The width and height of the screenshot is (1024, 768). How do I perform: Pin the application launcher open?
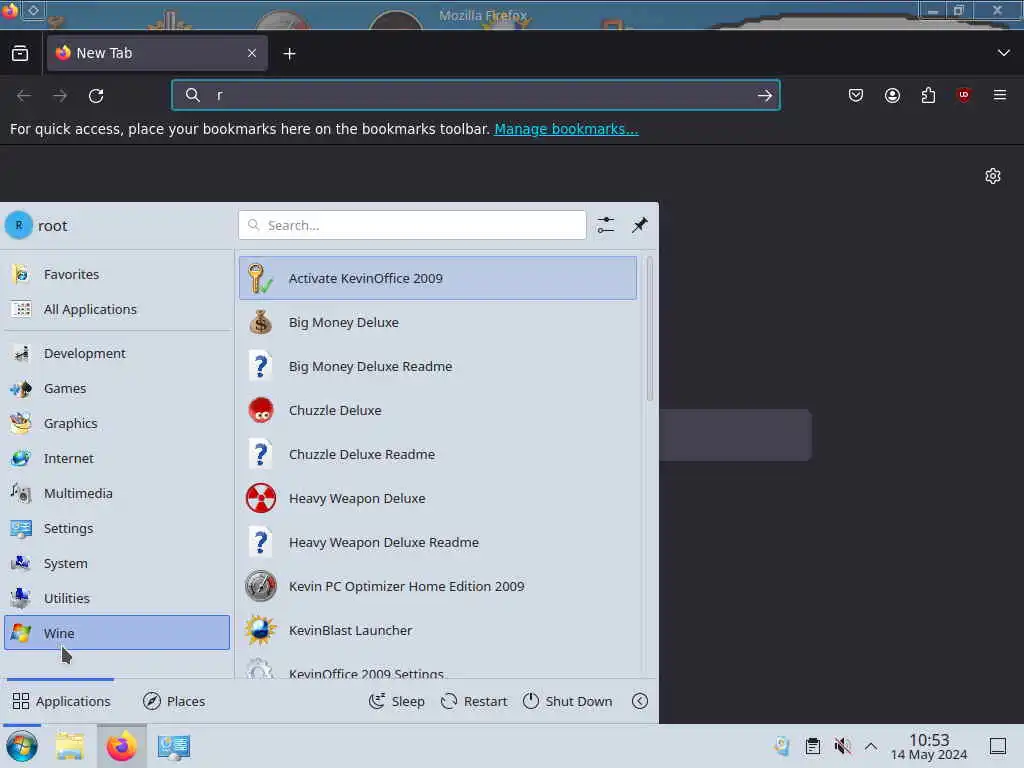640,225
